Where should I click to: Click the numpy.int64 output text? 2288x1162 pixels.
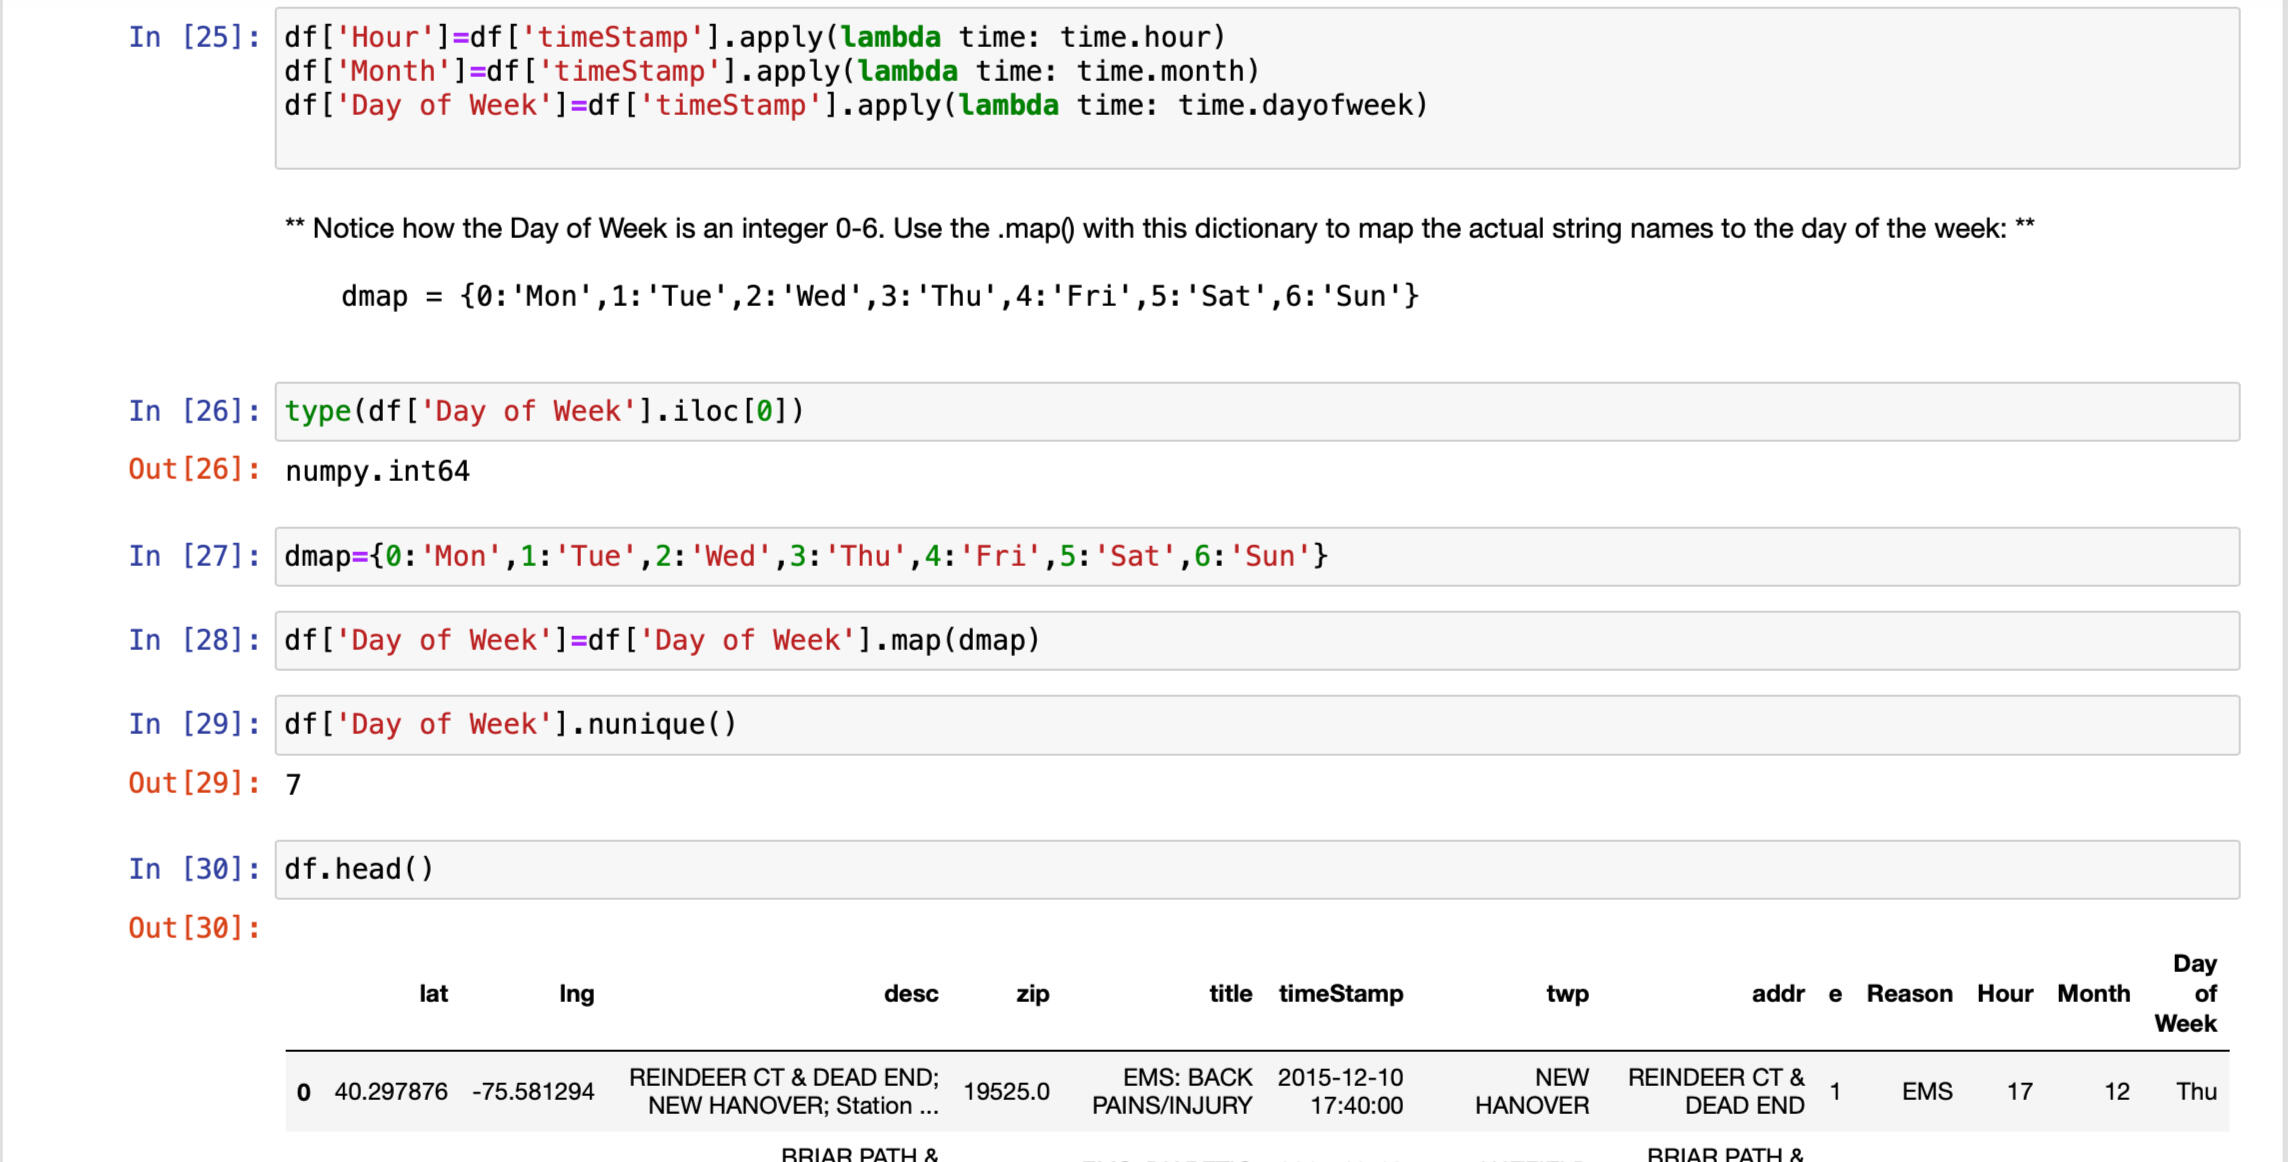[x=377, y=471]
